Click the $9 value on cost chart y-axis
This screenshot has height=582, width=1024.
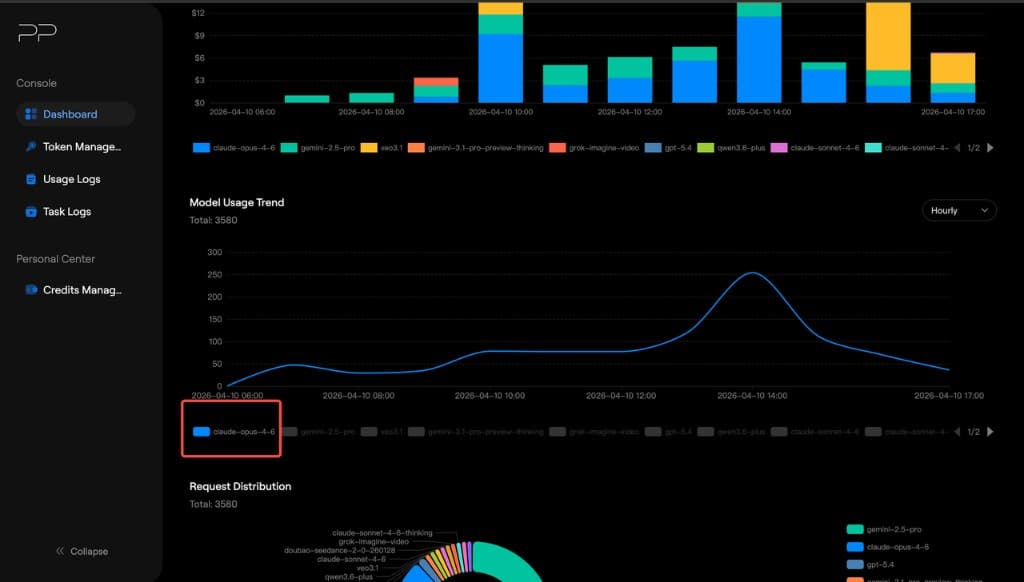click(x=199, y=35)
